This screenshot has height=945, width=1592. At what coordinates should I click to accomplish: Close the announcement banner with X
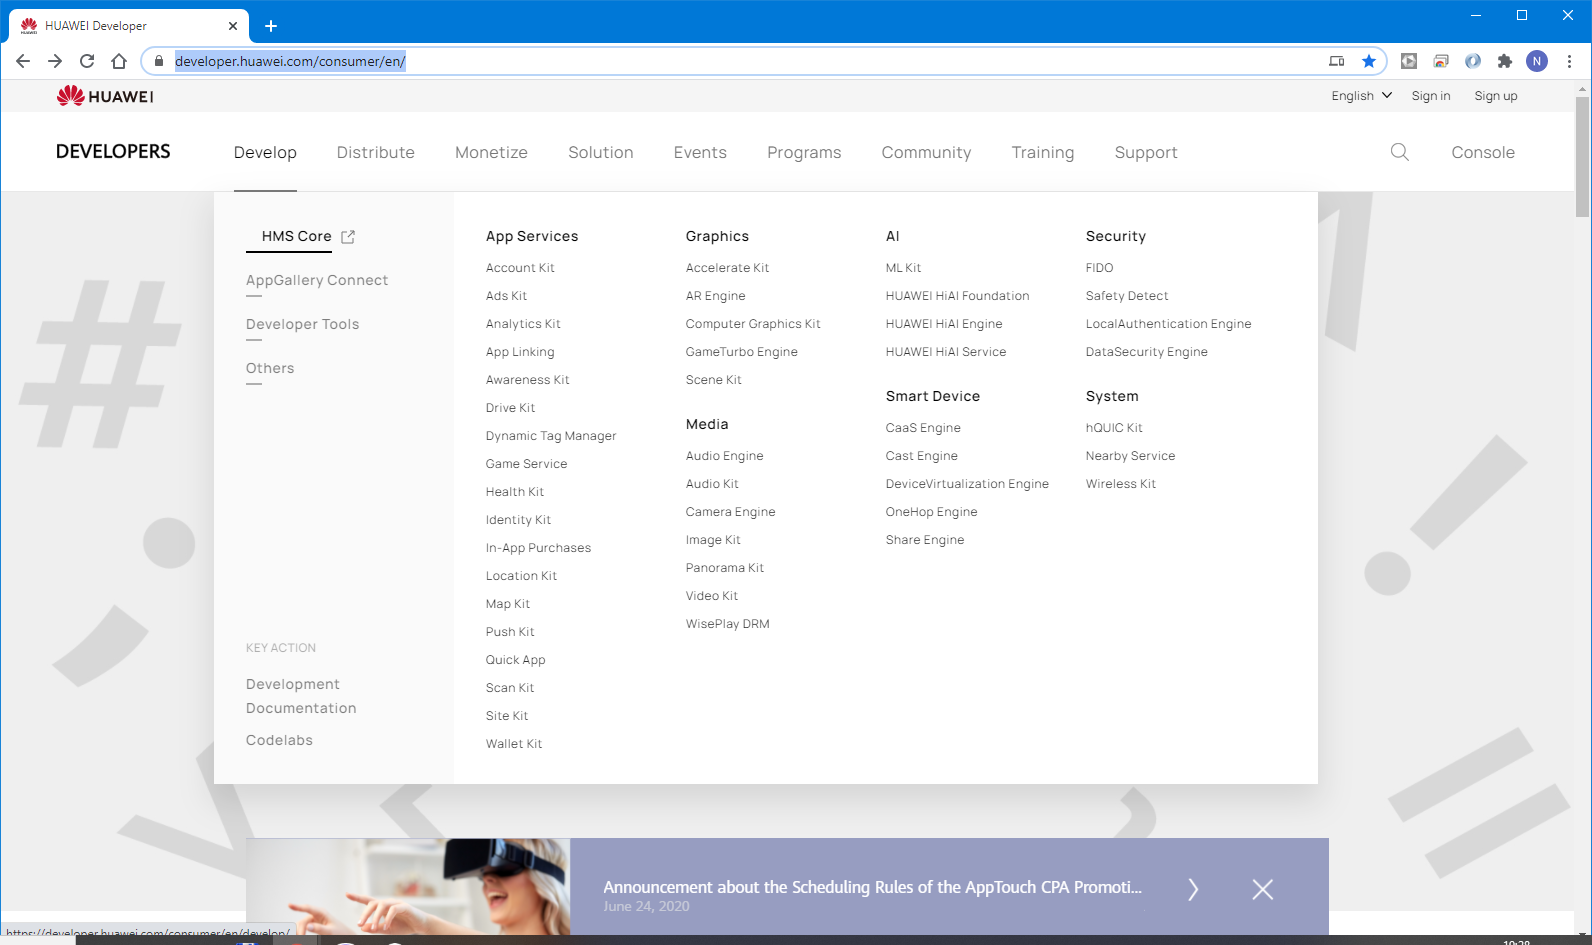(1263, 889)
